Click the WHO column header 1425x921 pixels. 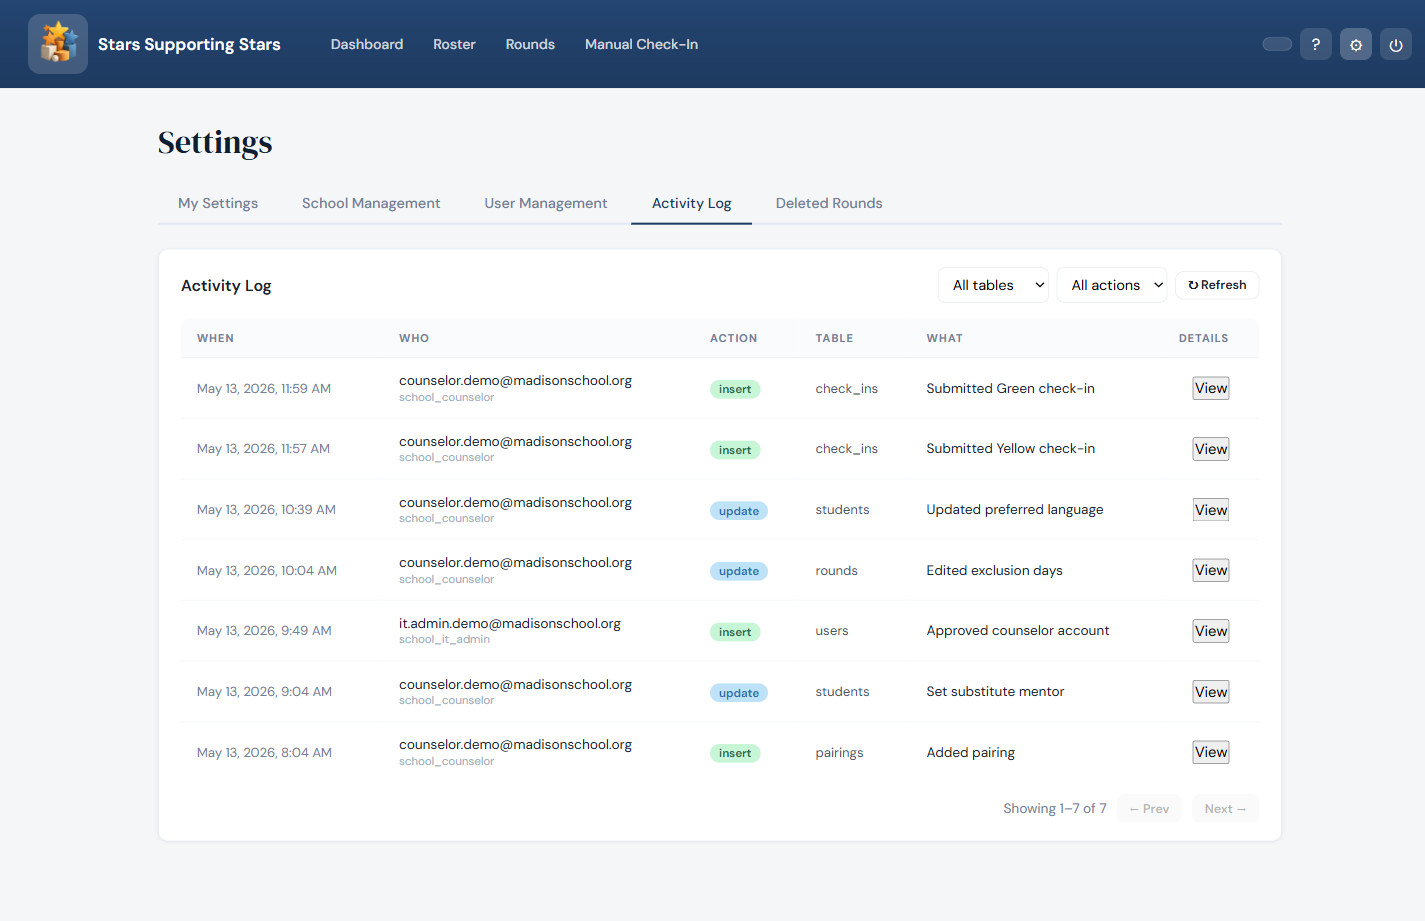tap(414, 338)
